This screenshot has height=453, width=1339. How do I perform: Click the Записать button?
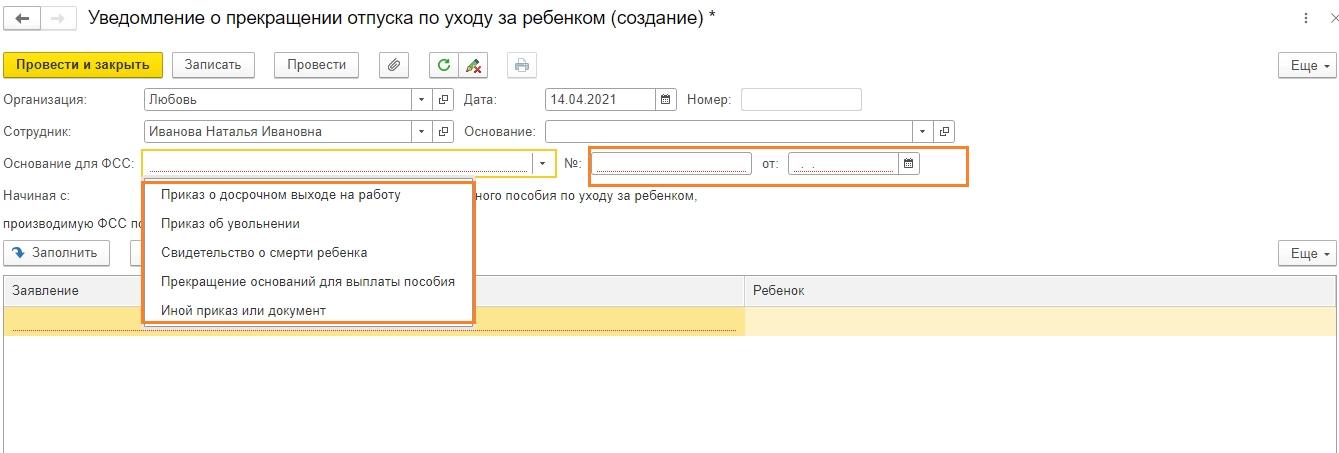pyautogui.click(x=213, y=65)
